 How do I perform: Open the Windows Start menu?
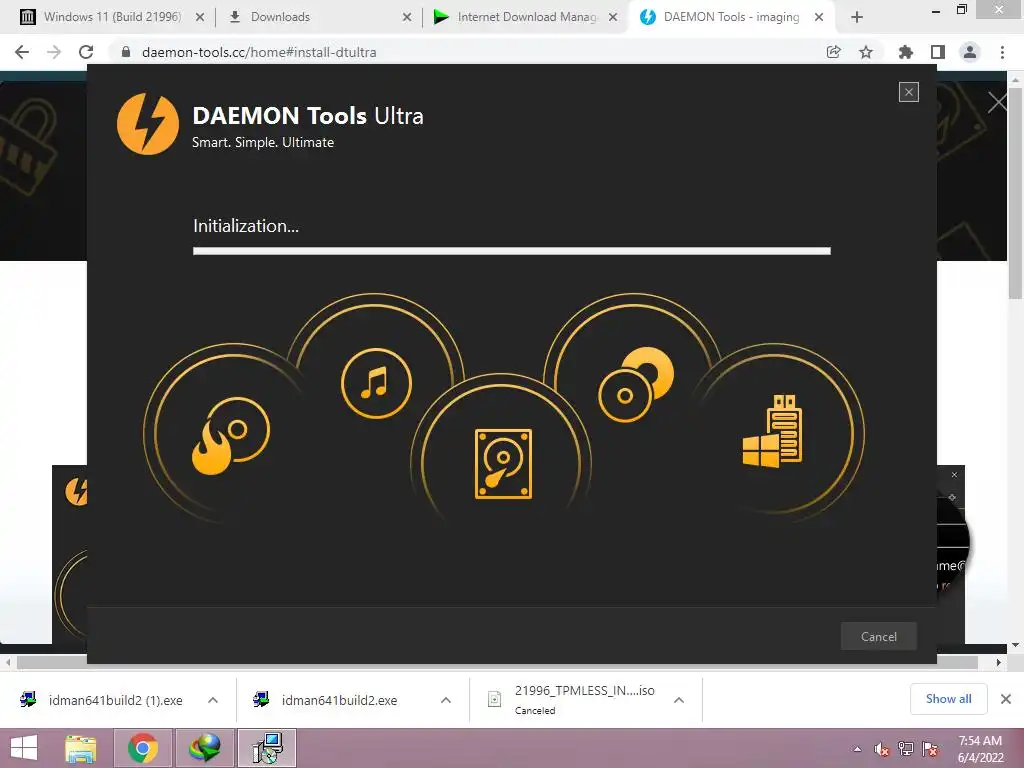coord(24,748)
